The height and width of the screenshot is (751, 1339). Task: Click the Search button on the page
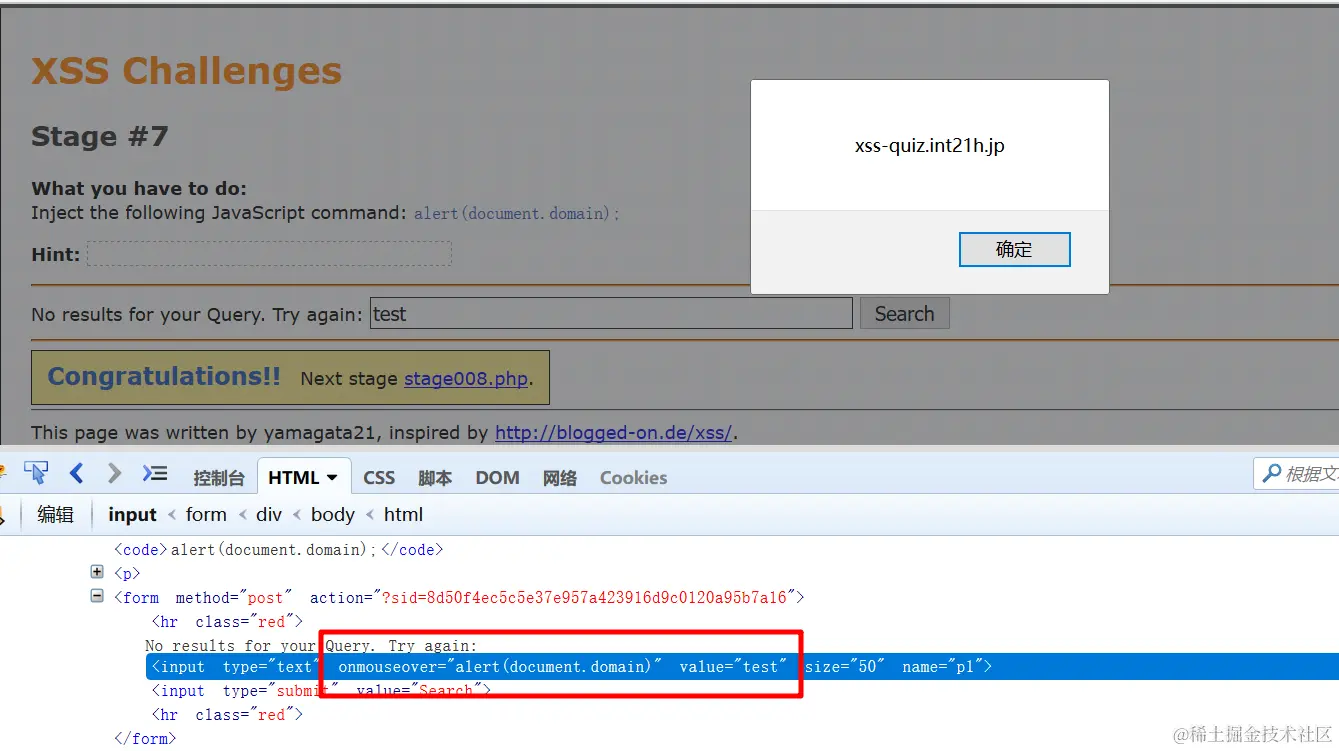904,314
